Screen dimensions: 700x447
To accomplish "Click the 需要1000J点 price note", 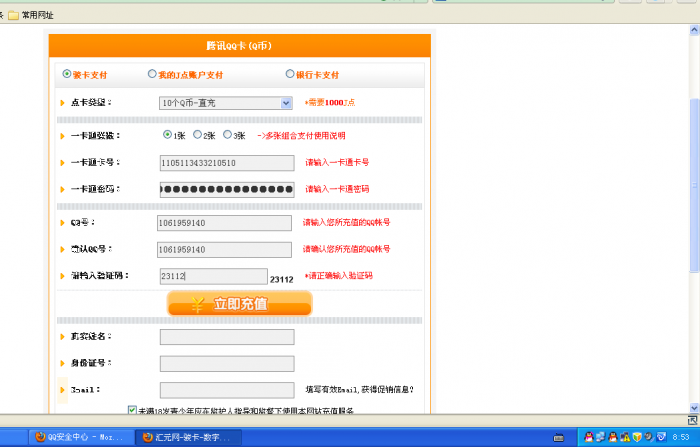I will 330,103.
